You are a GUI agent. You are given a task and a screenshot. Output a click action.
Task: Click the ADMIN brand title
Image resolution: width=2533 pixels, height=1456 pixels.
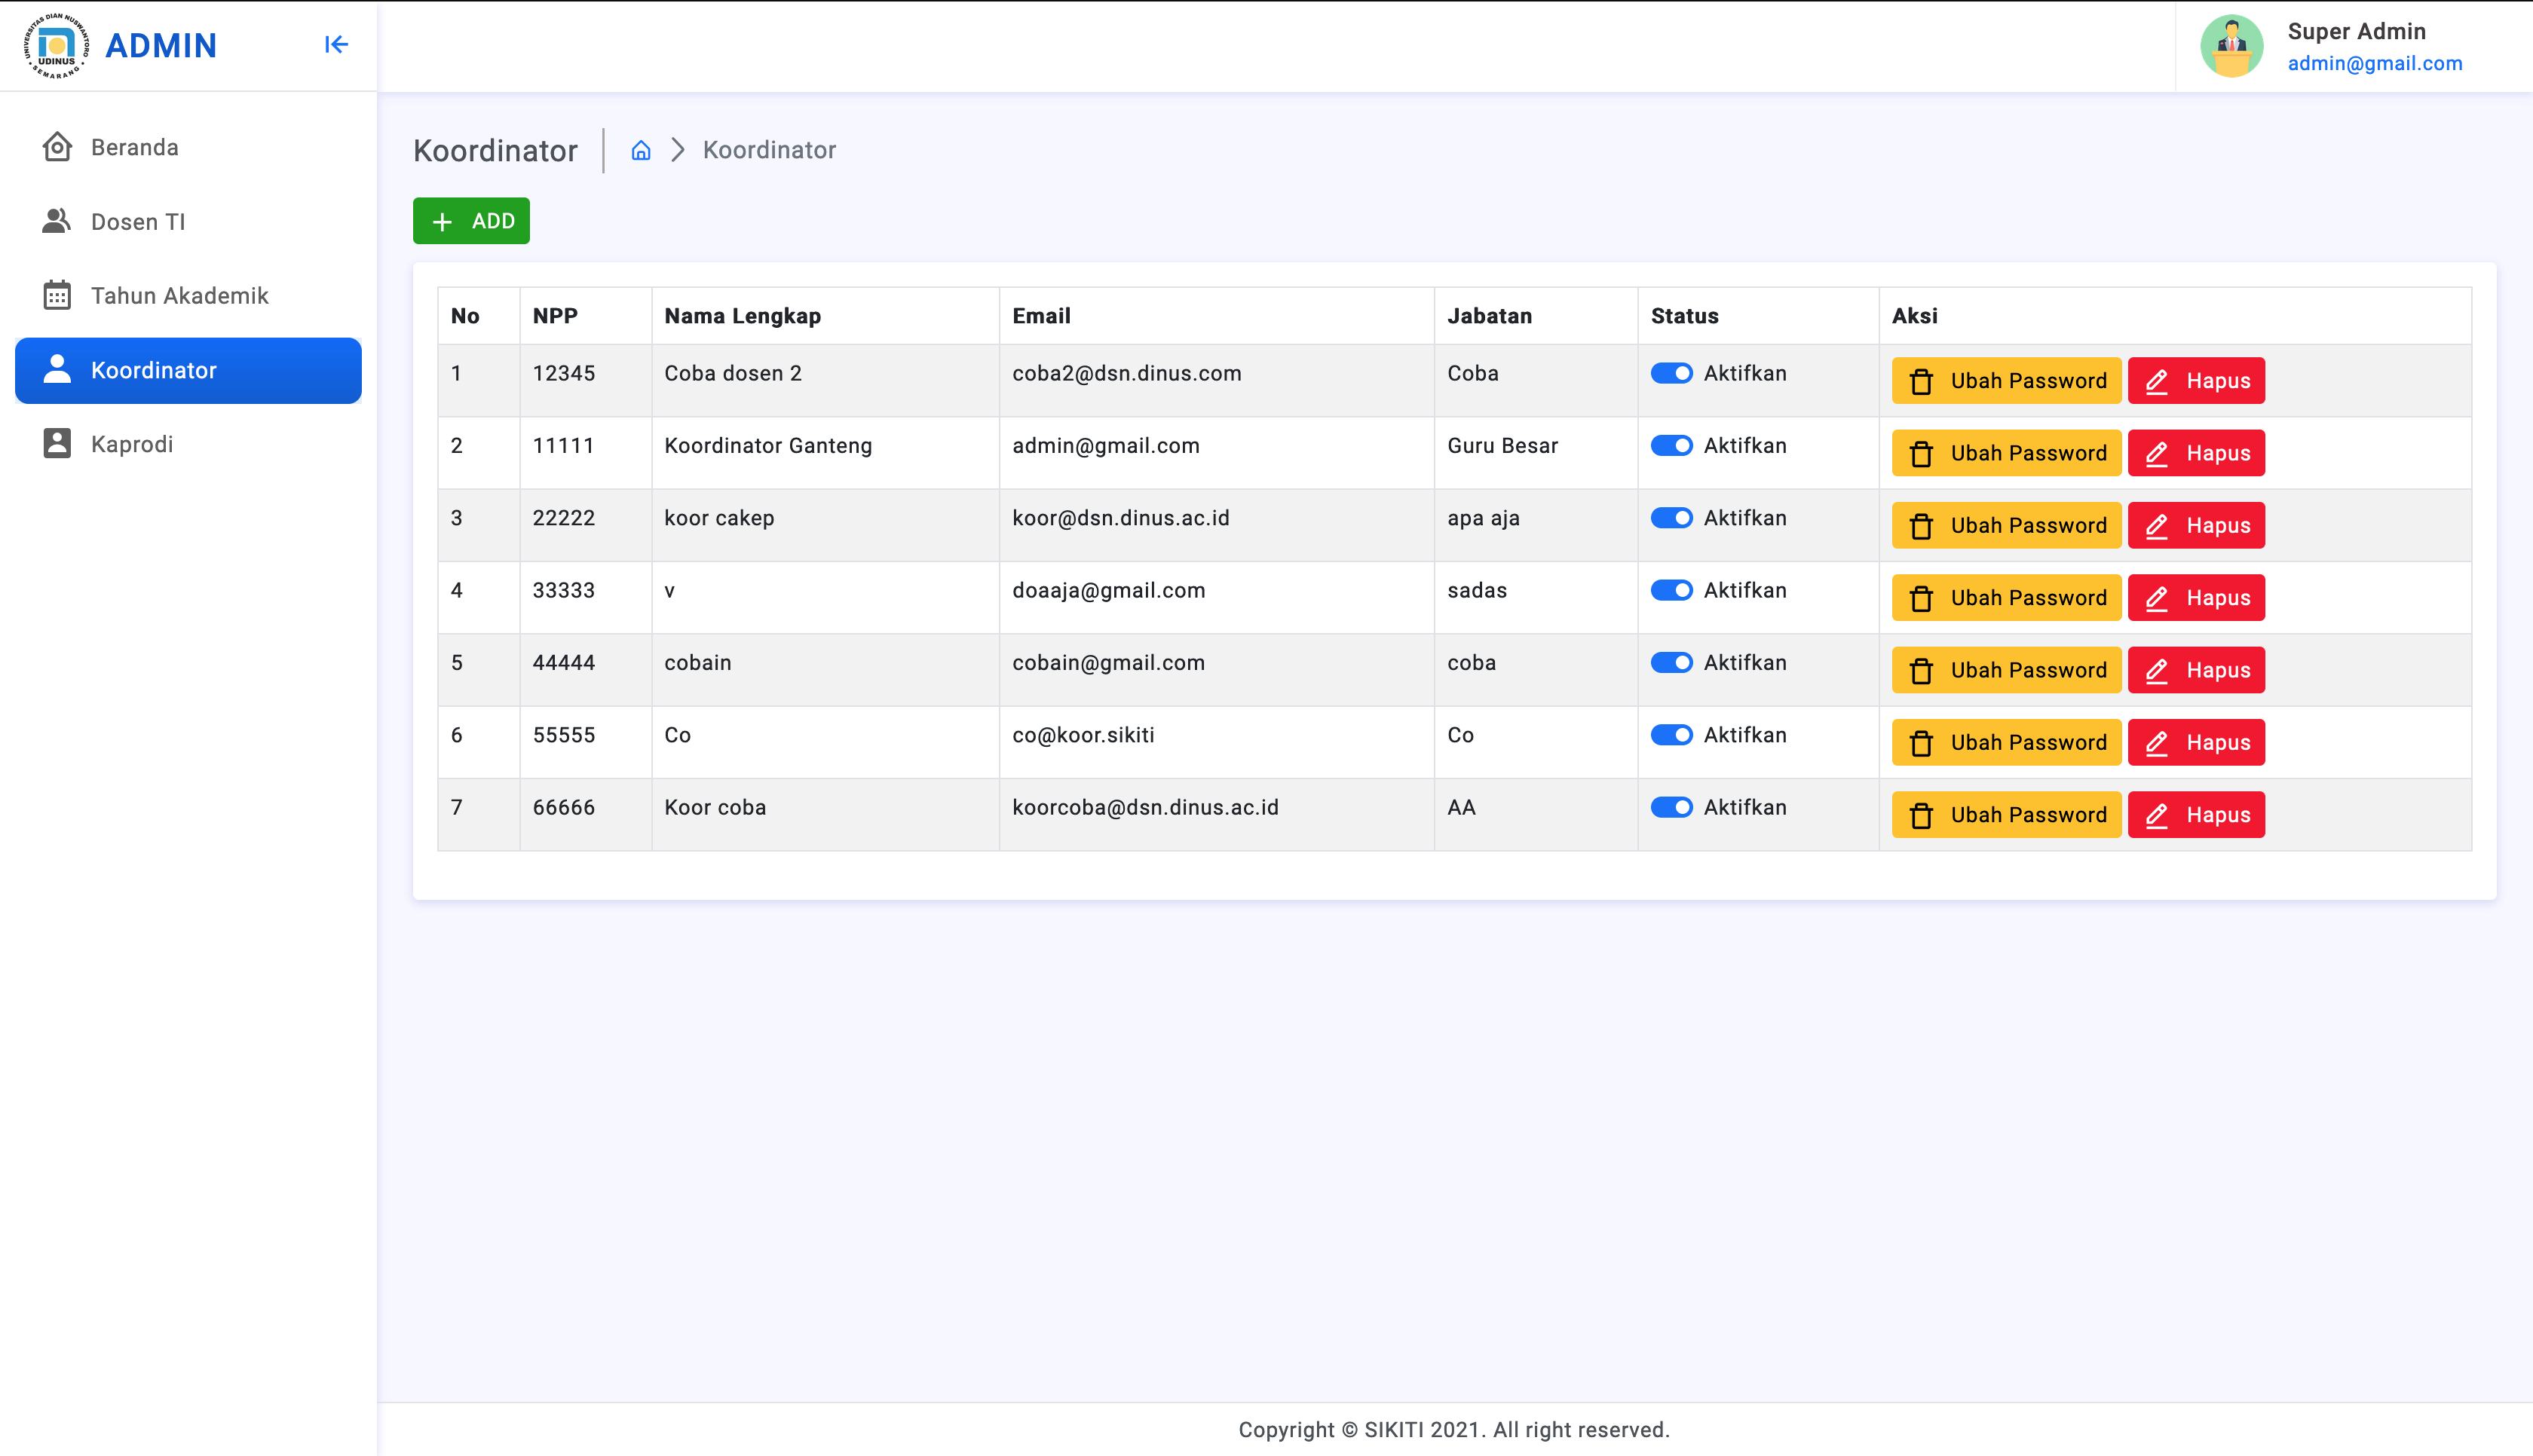point(161,45)
